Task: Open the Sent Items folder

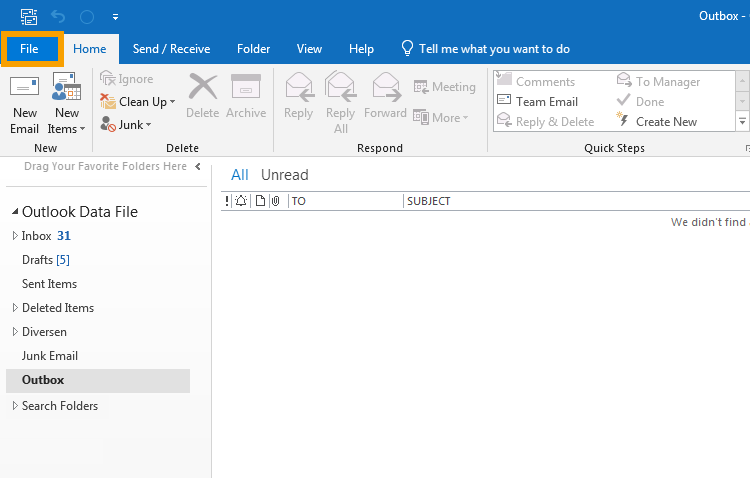Action: (x=49, y=284)
